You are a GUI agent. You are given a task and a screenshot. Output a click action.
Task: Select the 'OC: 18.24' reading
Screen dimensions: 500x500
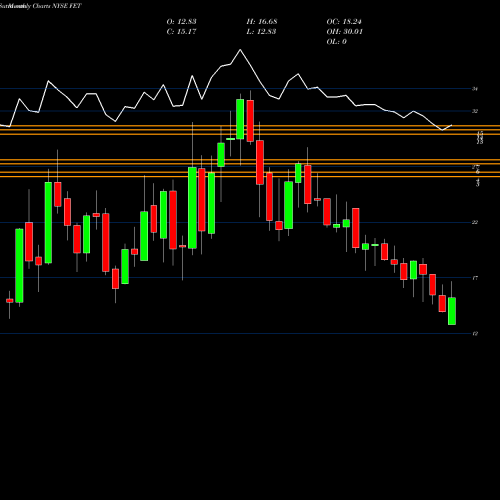pos(344,22)
